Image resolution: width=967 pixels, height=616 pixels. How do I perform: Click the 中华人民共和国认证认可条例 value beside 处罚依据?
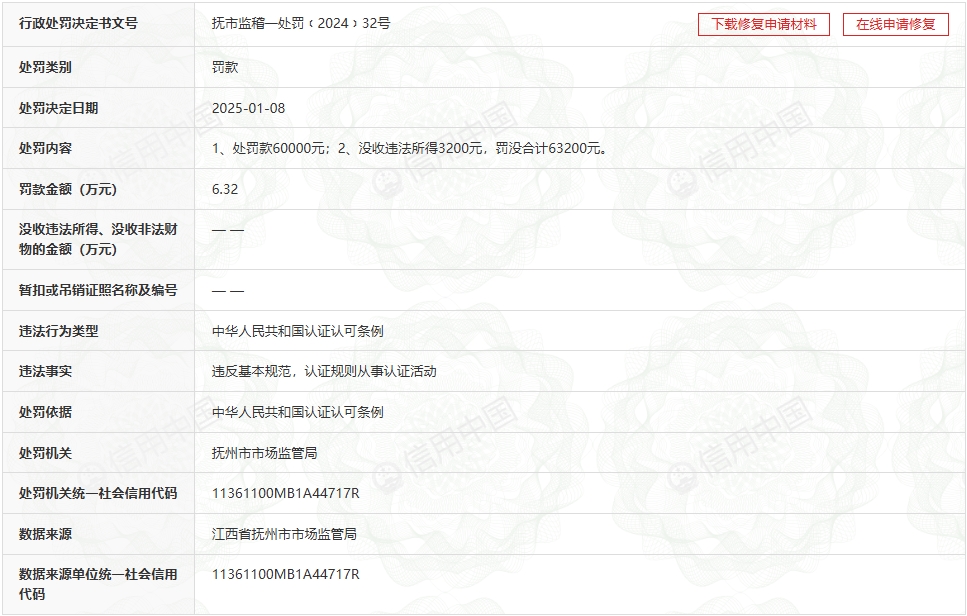pyautogui.click(x=298, y=412)
